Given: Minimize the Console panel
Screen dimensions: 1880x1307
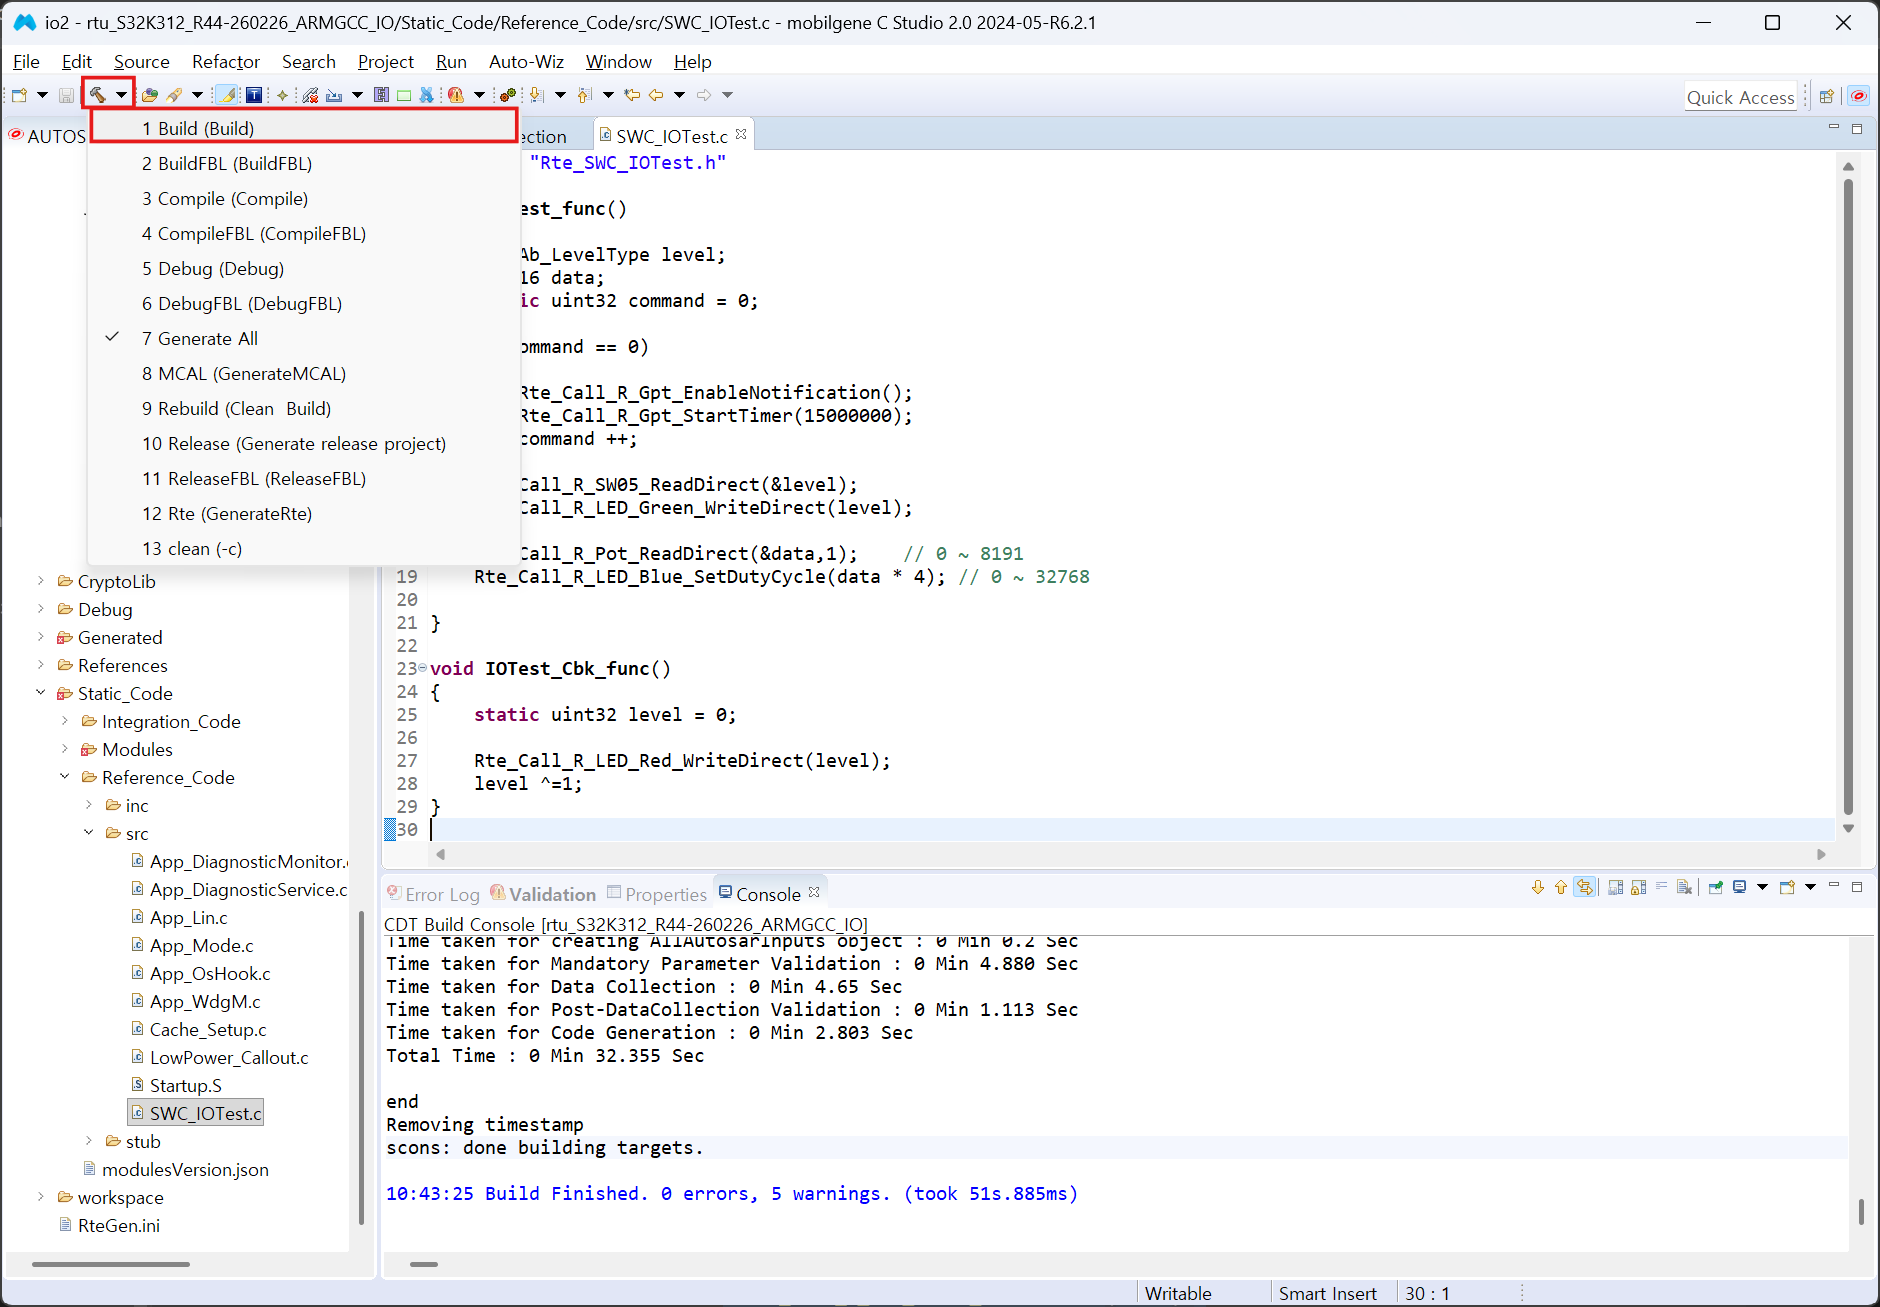Looking at the screenshot, I should click(1834, 885).
